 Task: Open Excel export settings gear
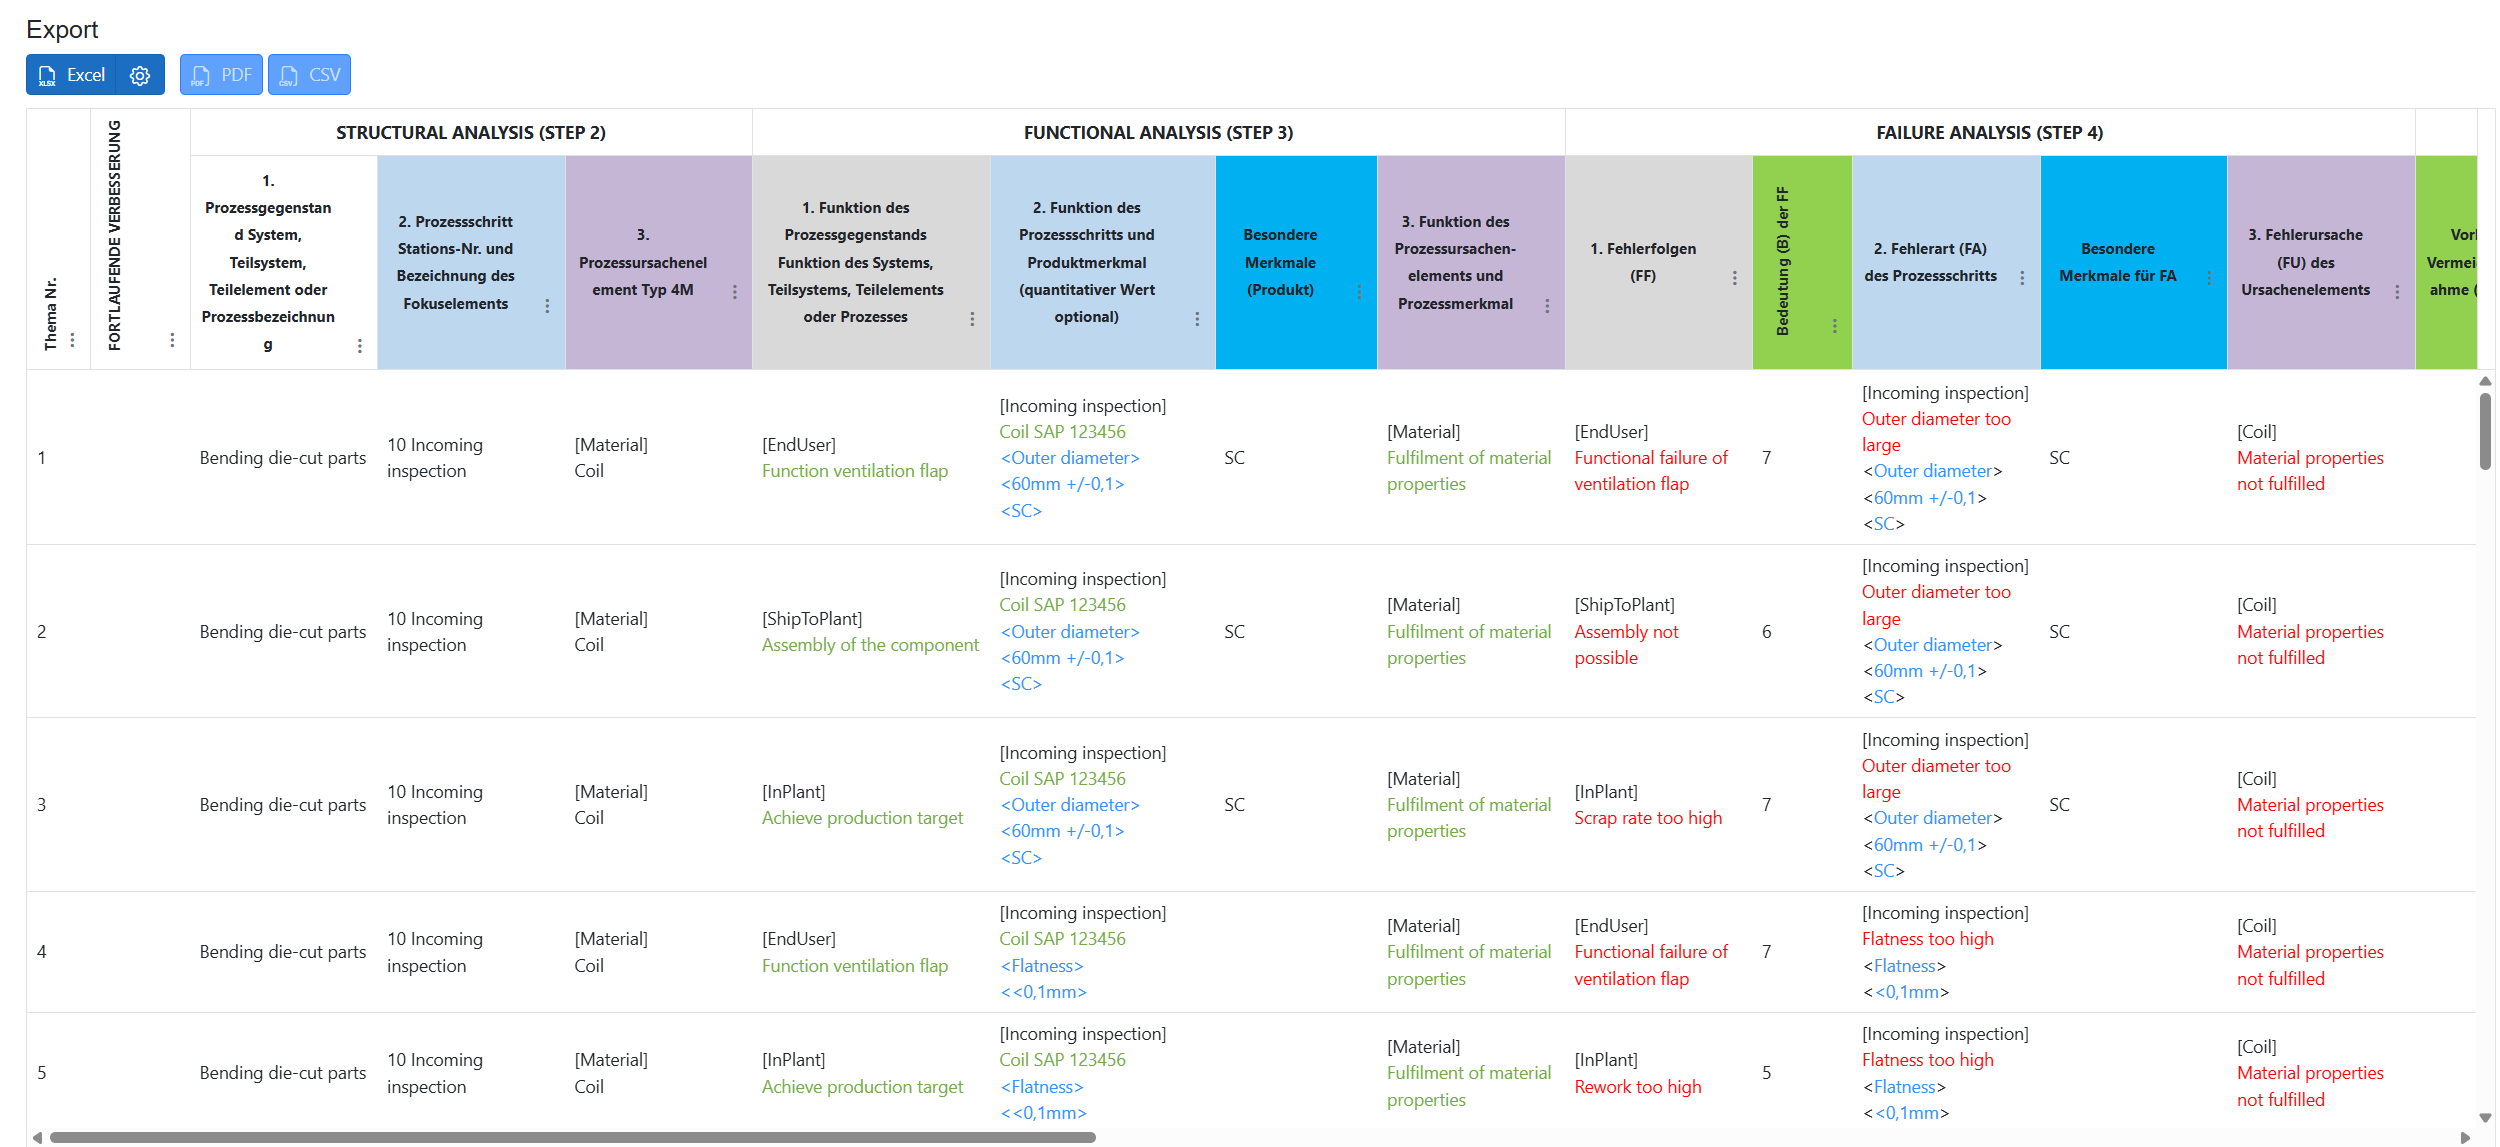tap(140, 75)
